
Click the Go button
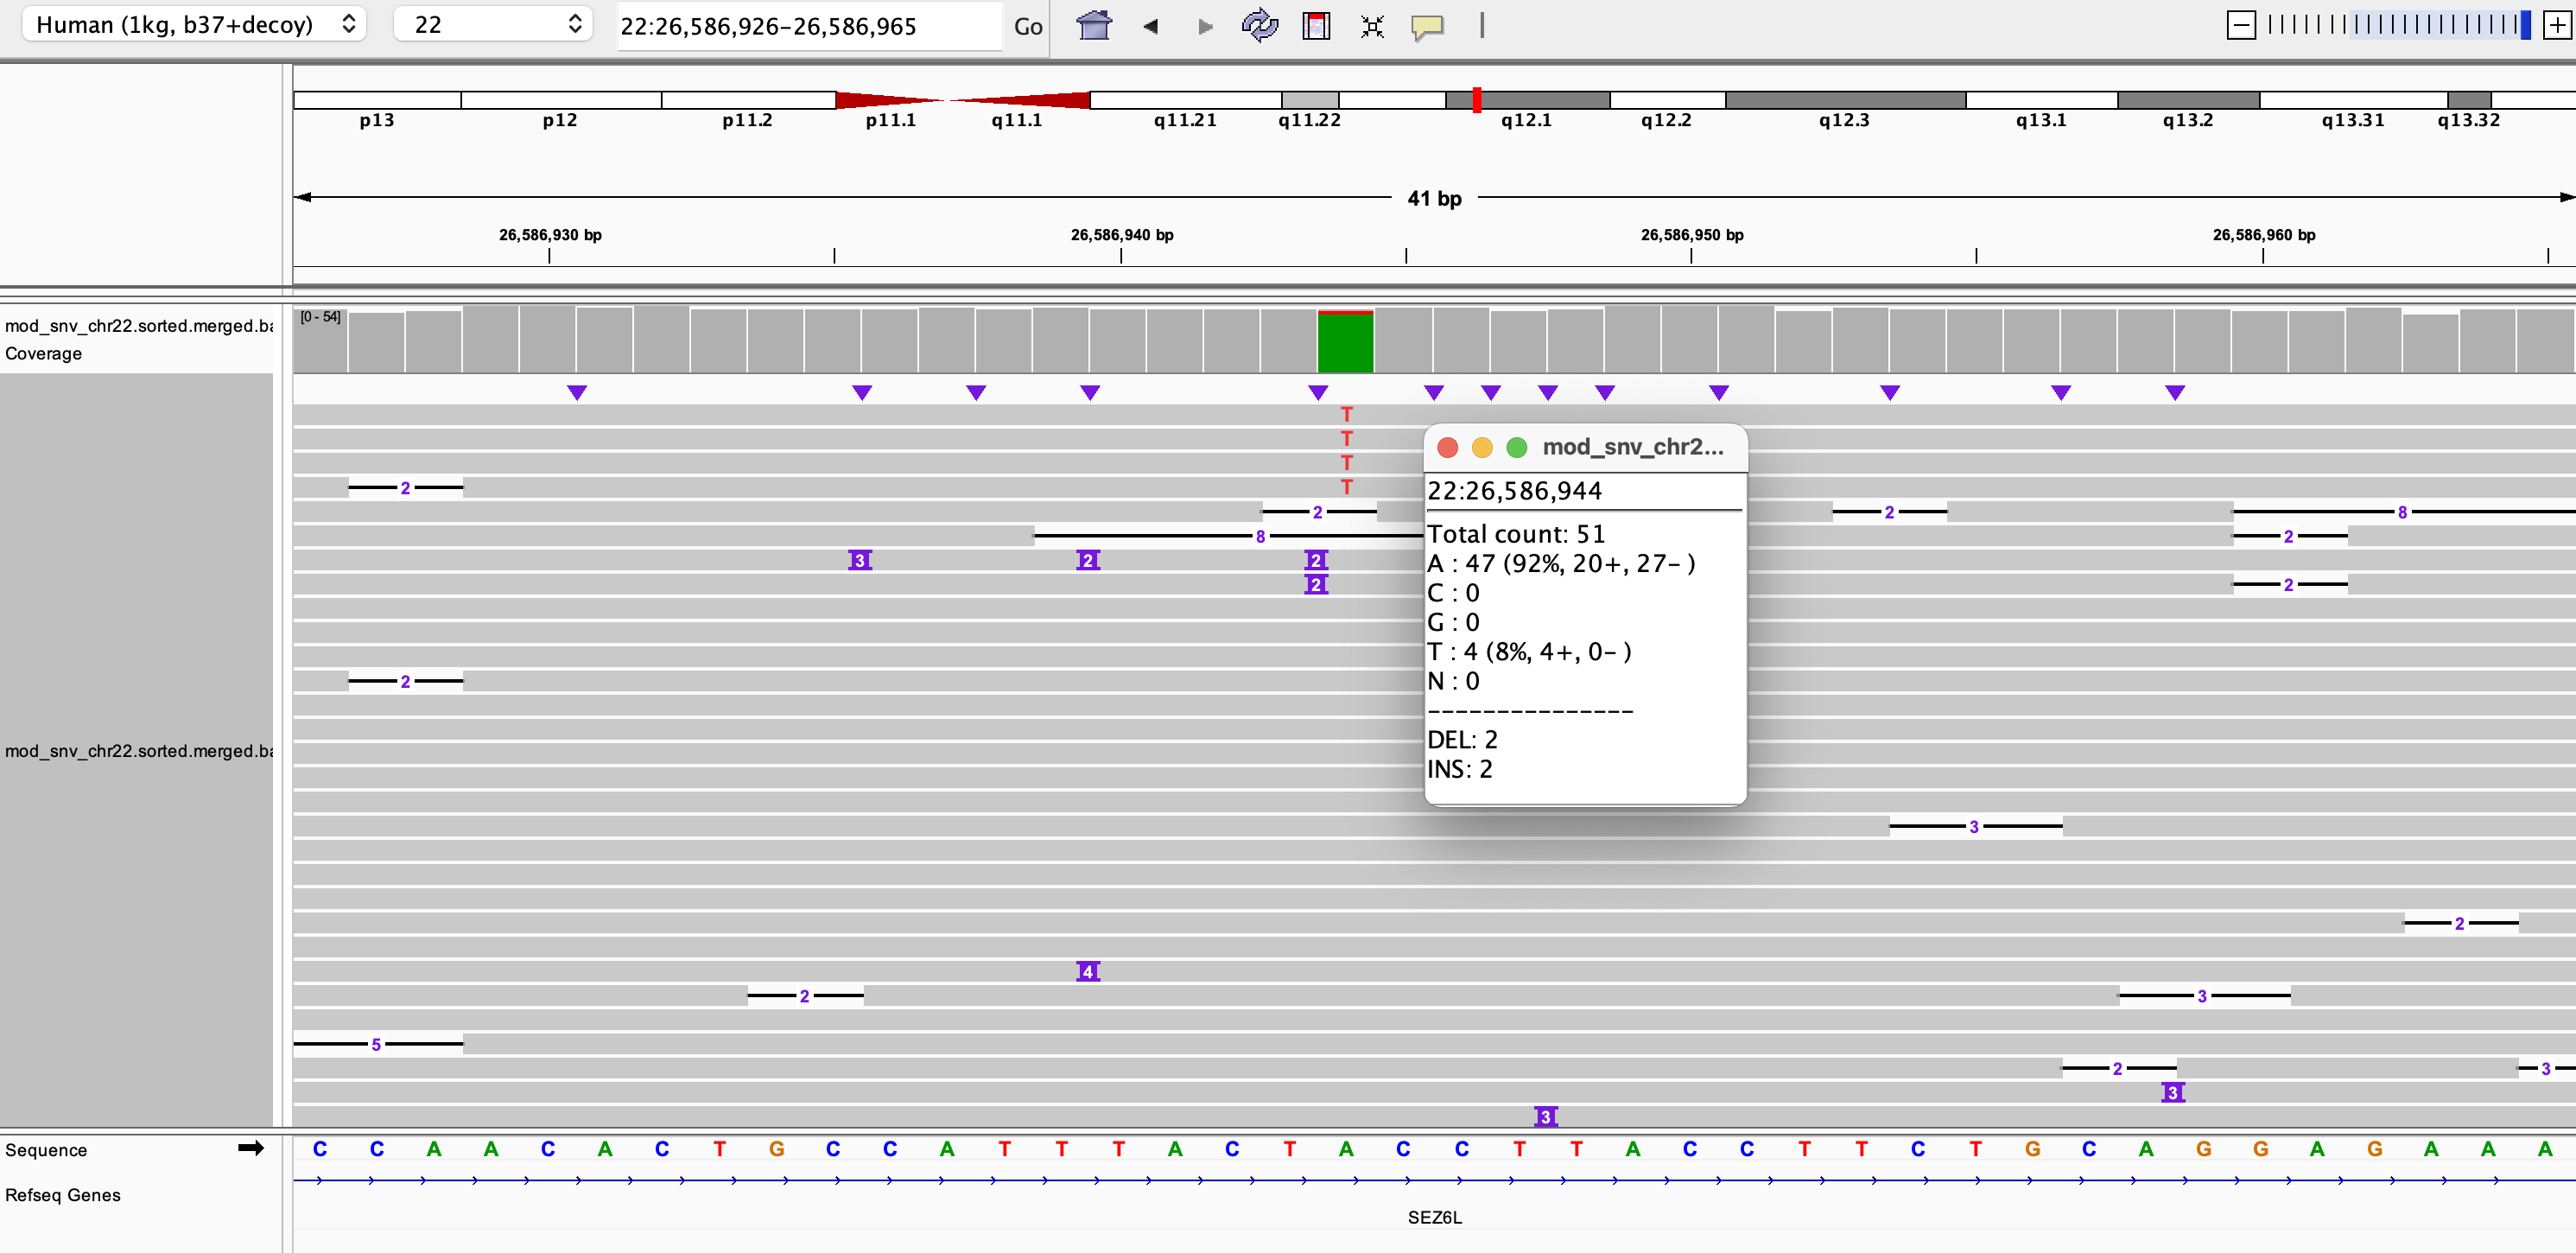click(x=1027, y=26)
